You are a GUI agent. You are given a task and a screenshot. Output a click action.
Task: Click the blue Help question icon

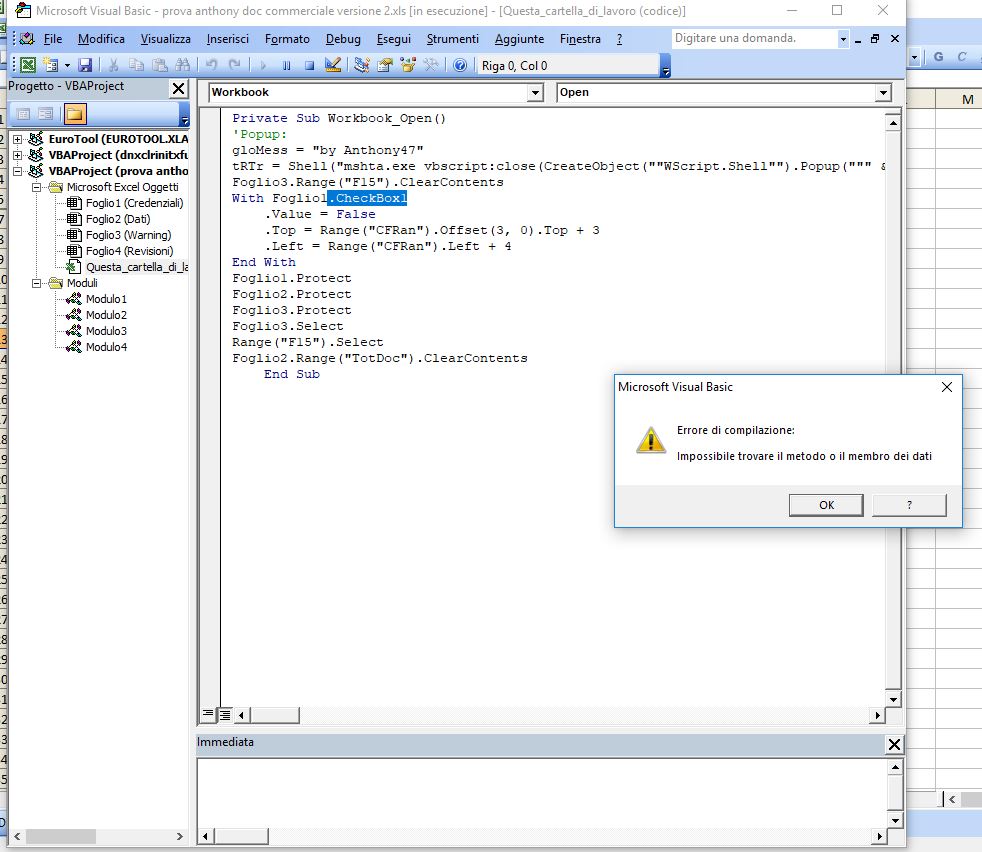click(x=460, y=65)
